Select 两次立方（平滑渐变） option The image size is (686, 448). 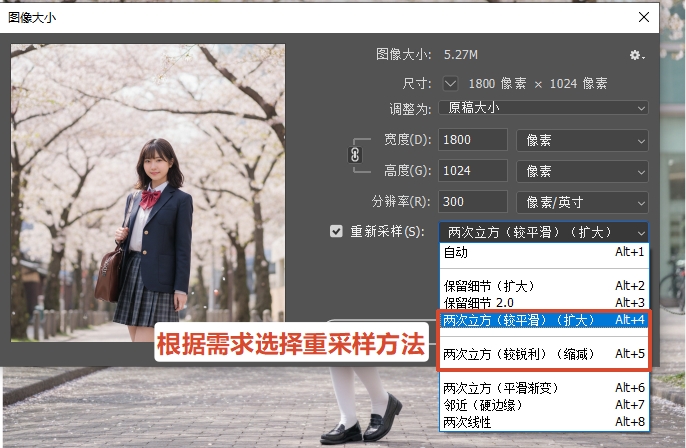[544, 388]
